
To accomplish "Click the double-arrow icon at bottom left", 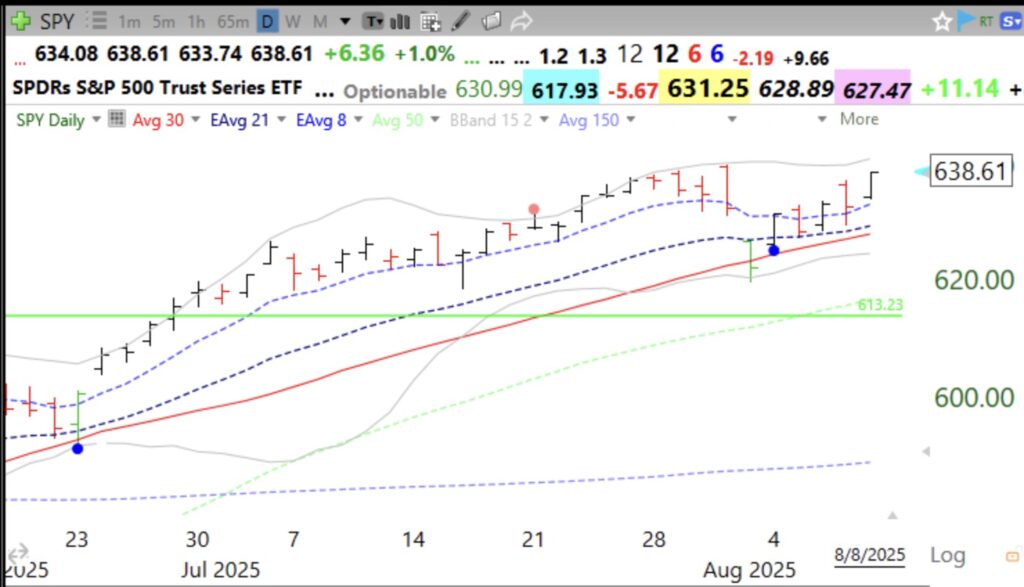I will [x=18, y=553].
